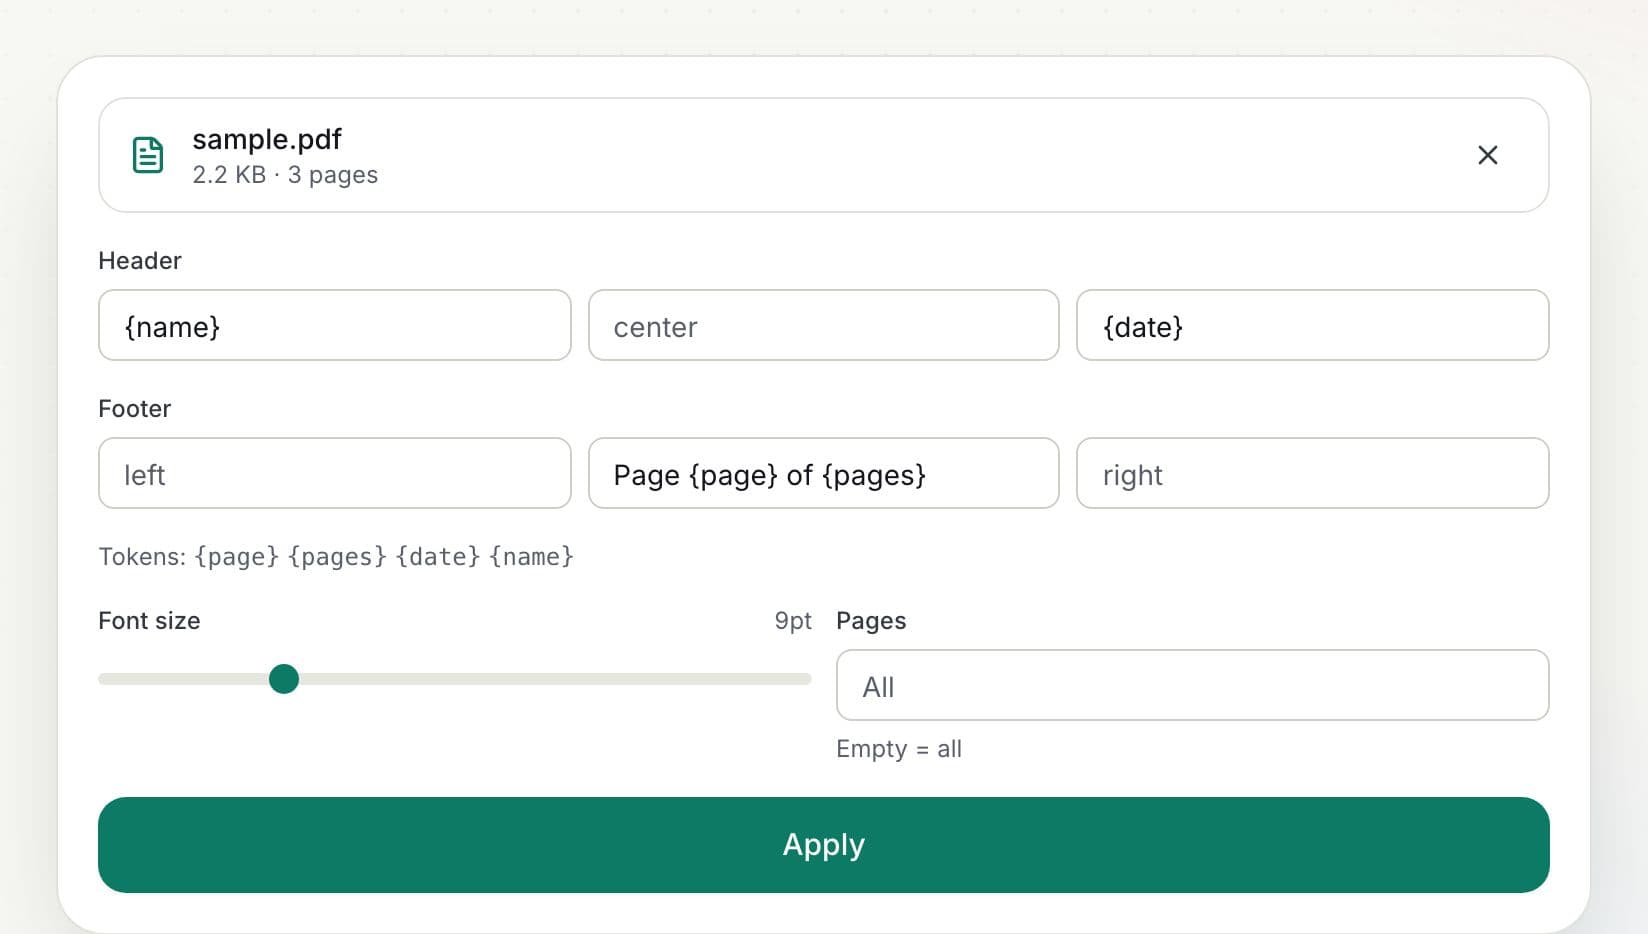Focus the footer left input field
Image resolution: width=1648 pixels, height=934 pixels.
coord(334,473)
